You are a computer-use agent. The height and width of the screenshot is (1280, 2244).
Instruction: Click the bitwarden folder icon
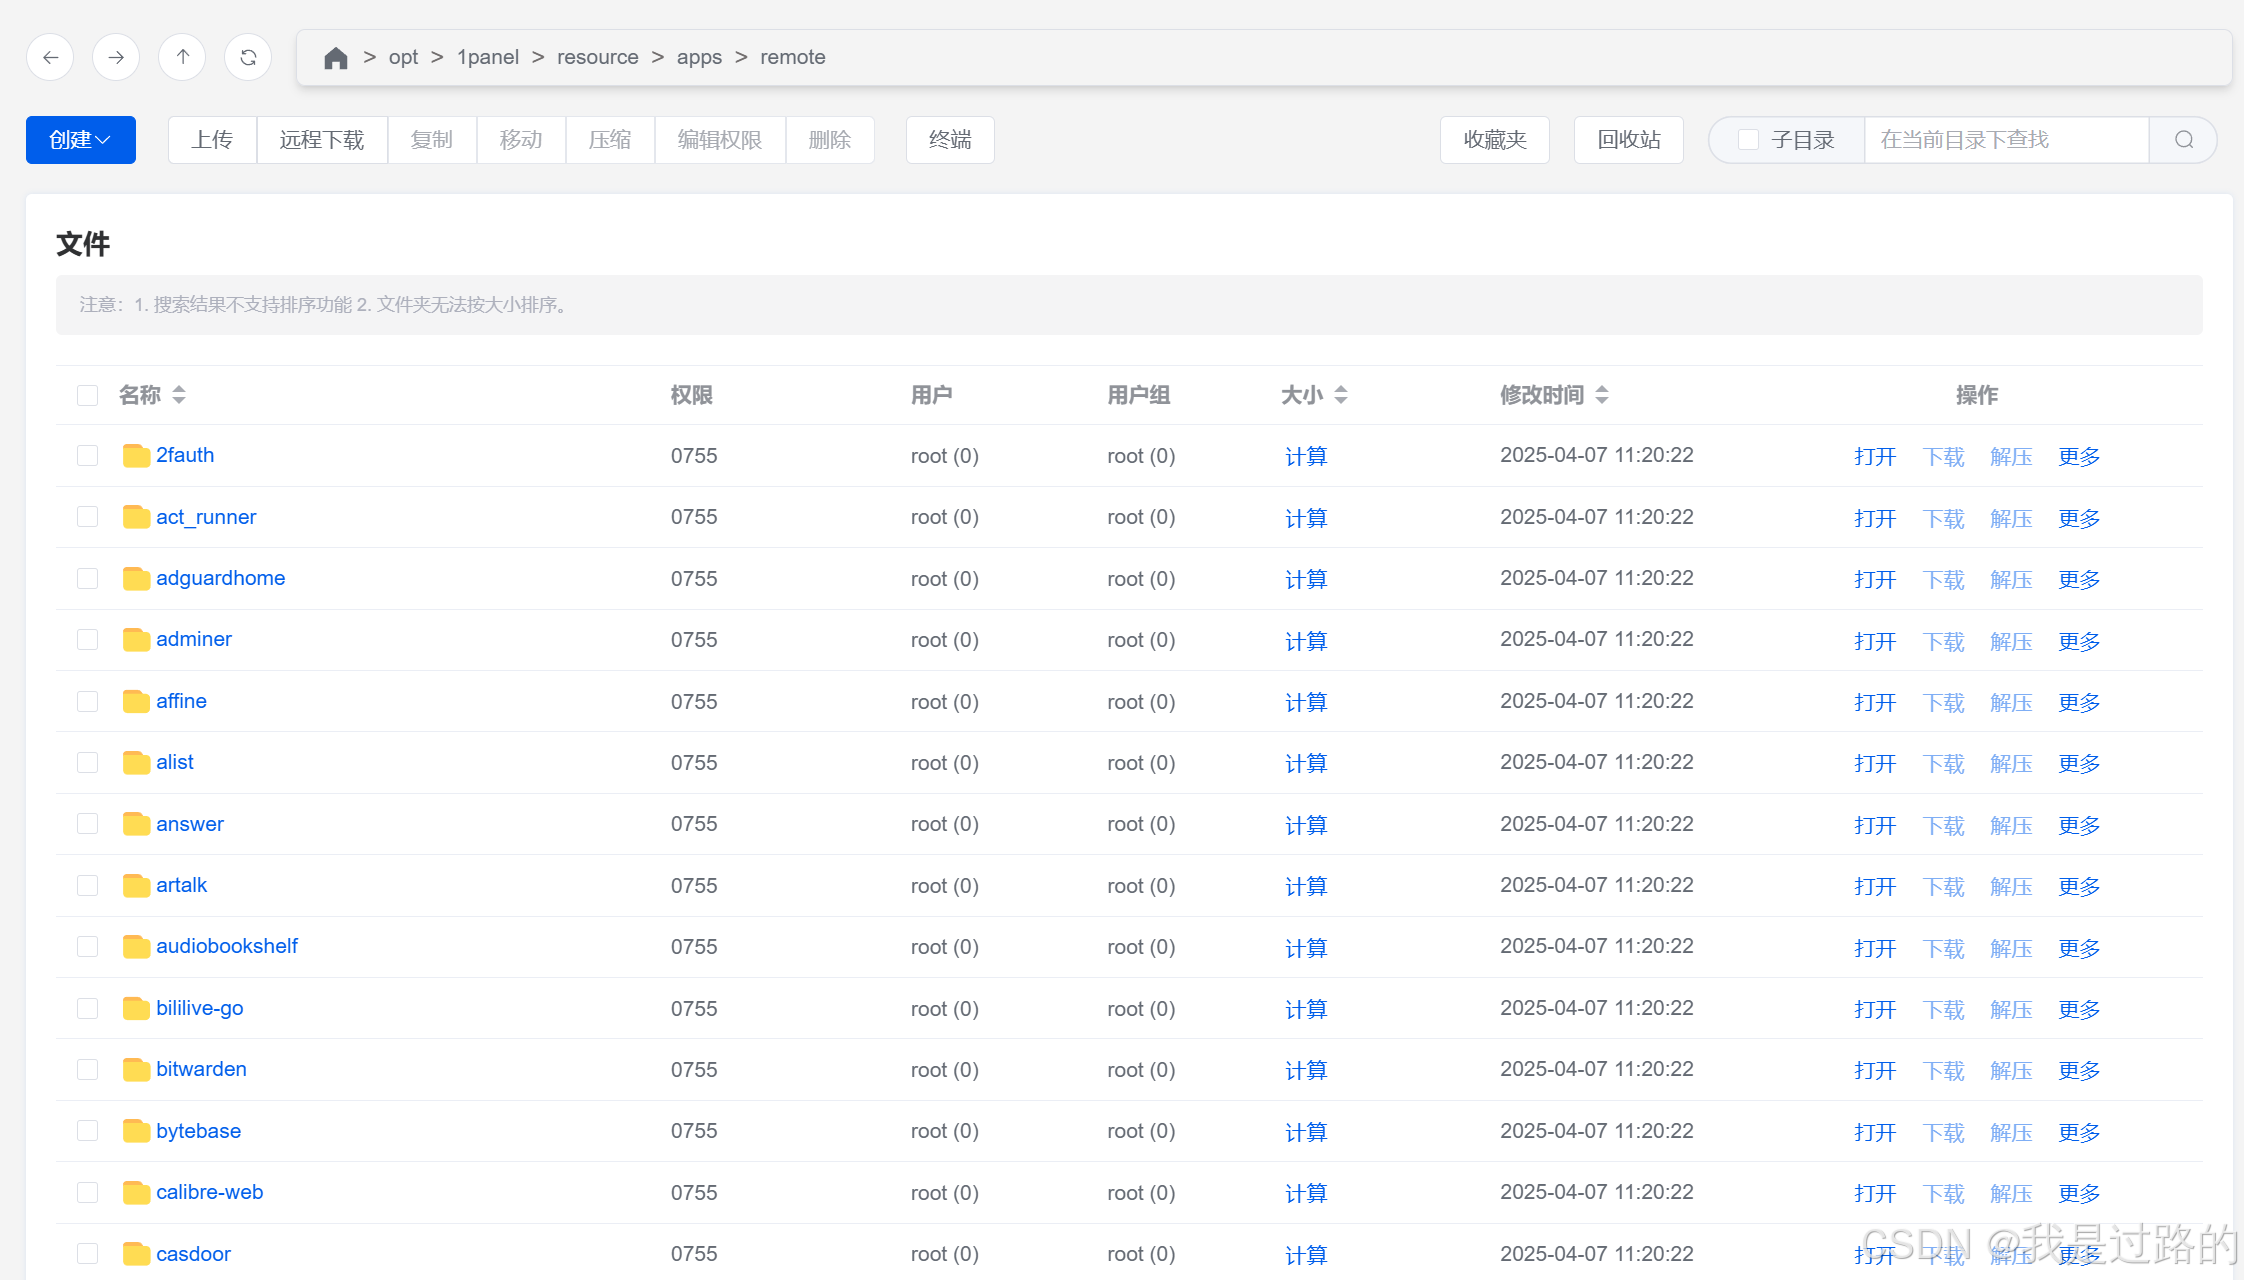click(136, 1070)
